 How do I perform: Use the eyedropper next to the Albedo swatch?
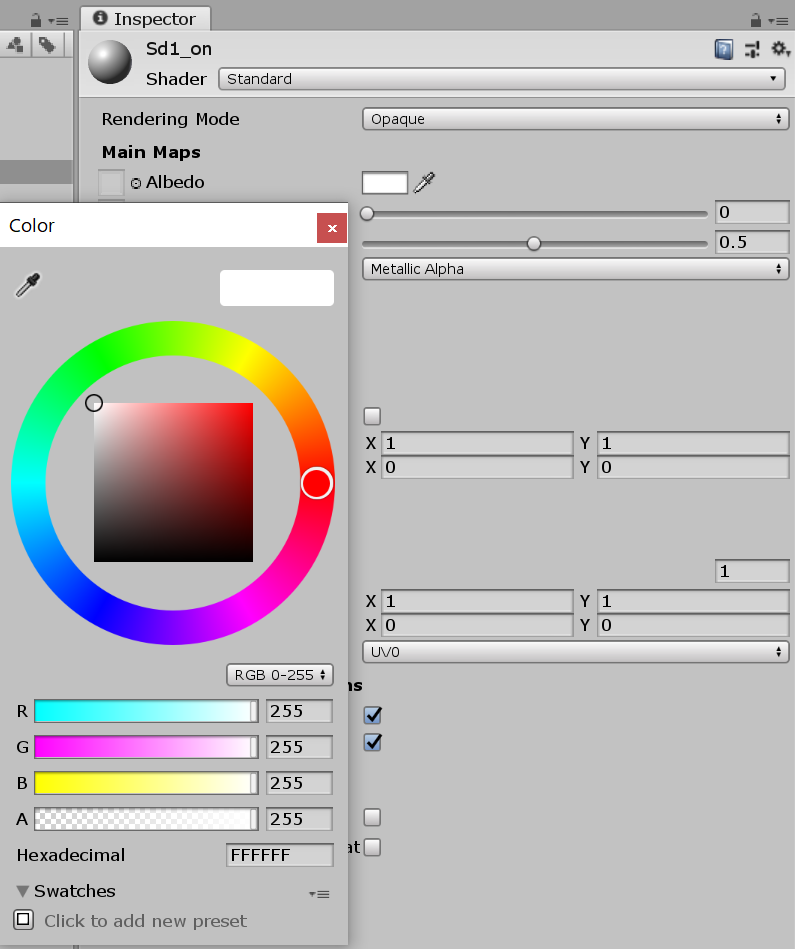coord(424,182)
